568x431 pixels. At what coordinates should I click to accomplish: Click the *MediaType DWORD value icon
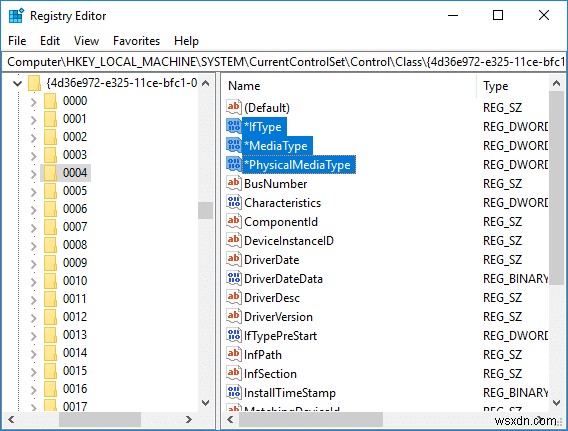pos(234,146)
